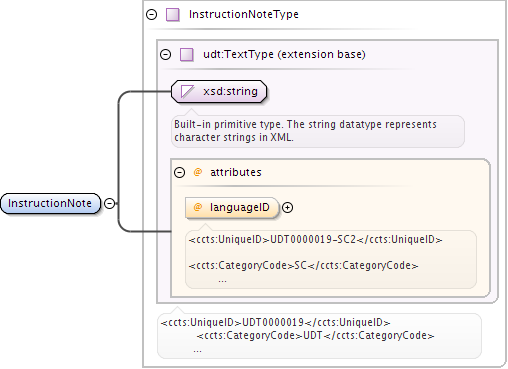Select the xsd:string type node
The width and height of the screenshot is (508, 369).
pos(219,91)
